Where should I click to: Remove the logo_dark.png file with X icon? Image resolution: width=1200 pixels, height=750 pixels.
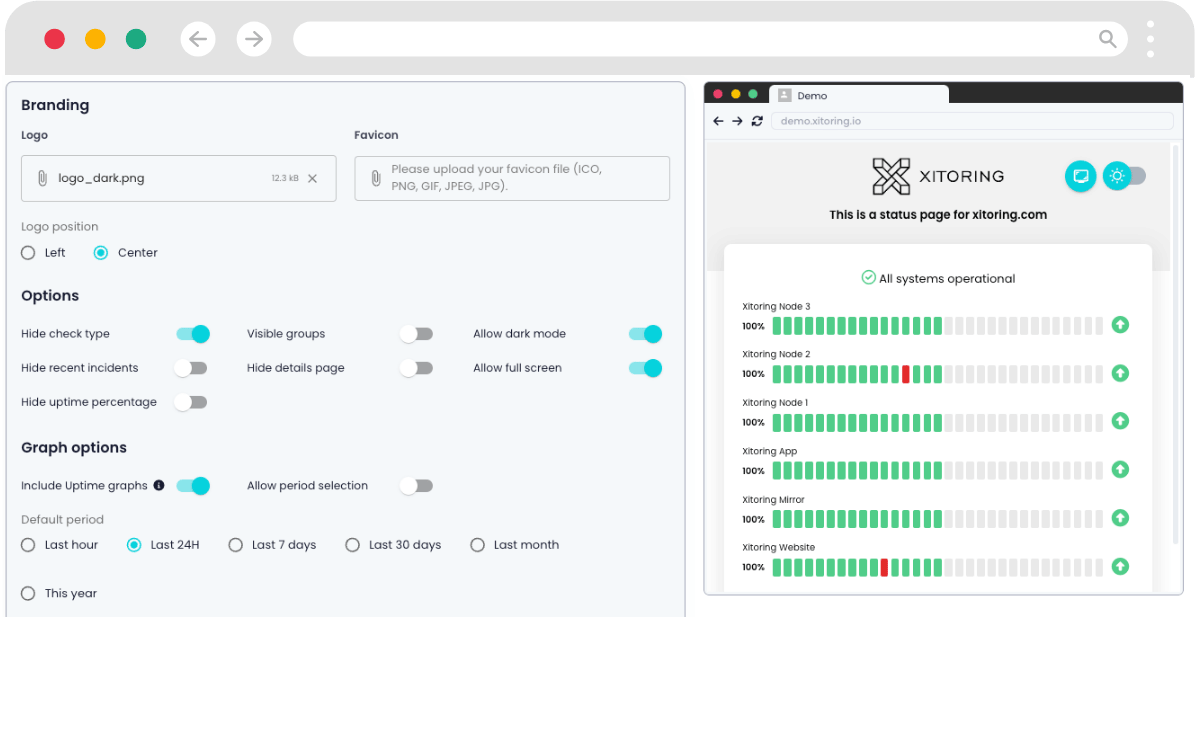(312, 179)
